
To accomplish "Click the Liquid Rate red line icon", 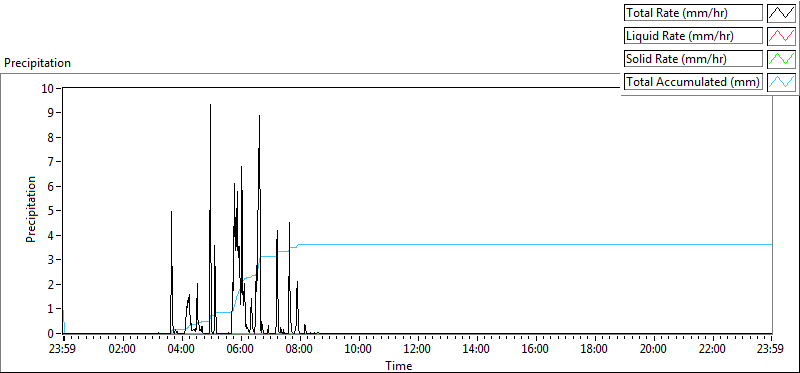I will (x=781, y=36).
